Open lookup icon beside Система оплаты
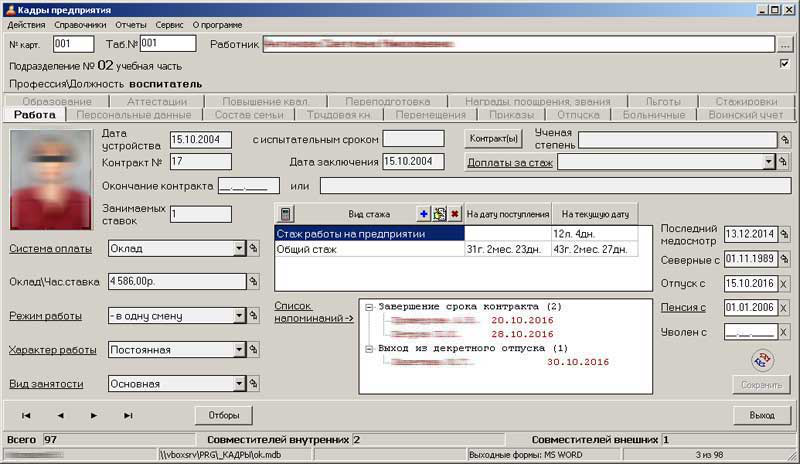The width and height of the screenshot is (800, 464). pyautogui.click(x=253, y=248)
